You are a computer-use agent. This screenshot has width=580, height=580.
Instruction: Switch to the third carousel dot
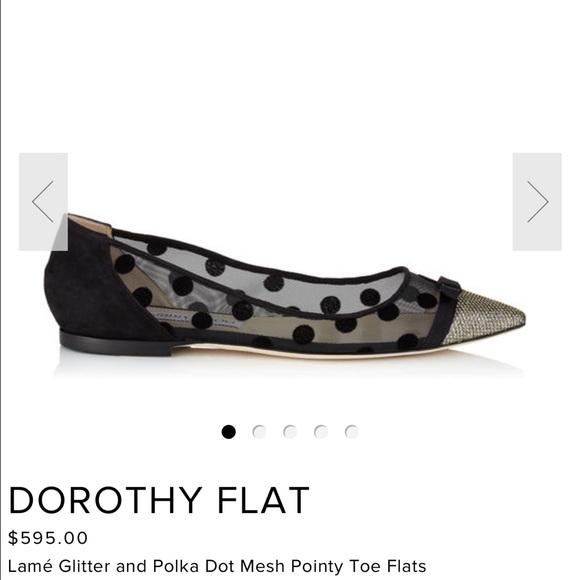tap(290, 432)
